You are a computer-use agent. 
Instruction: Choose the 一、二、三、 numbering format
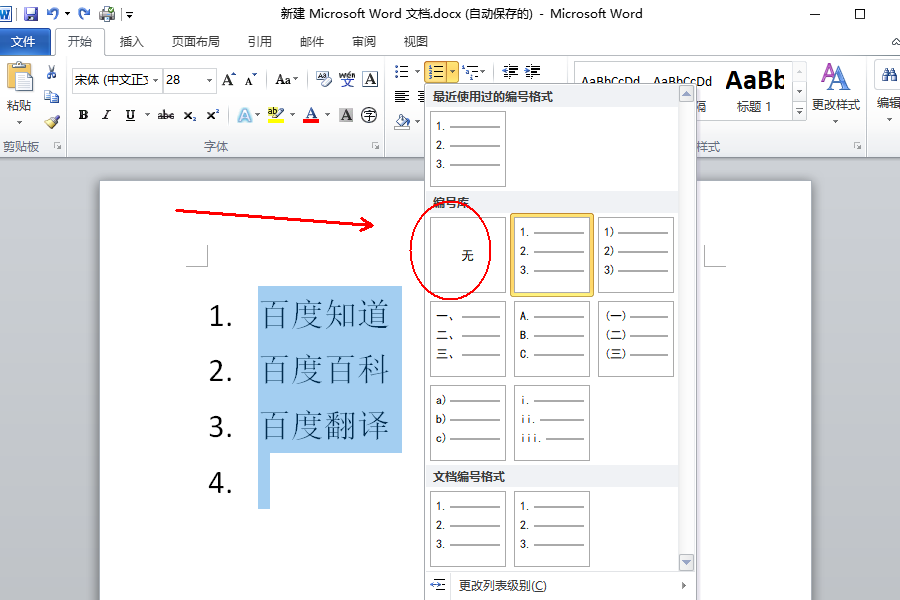468,339
